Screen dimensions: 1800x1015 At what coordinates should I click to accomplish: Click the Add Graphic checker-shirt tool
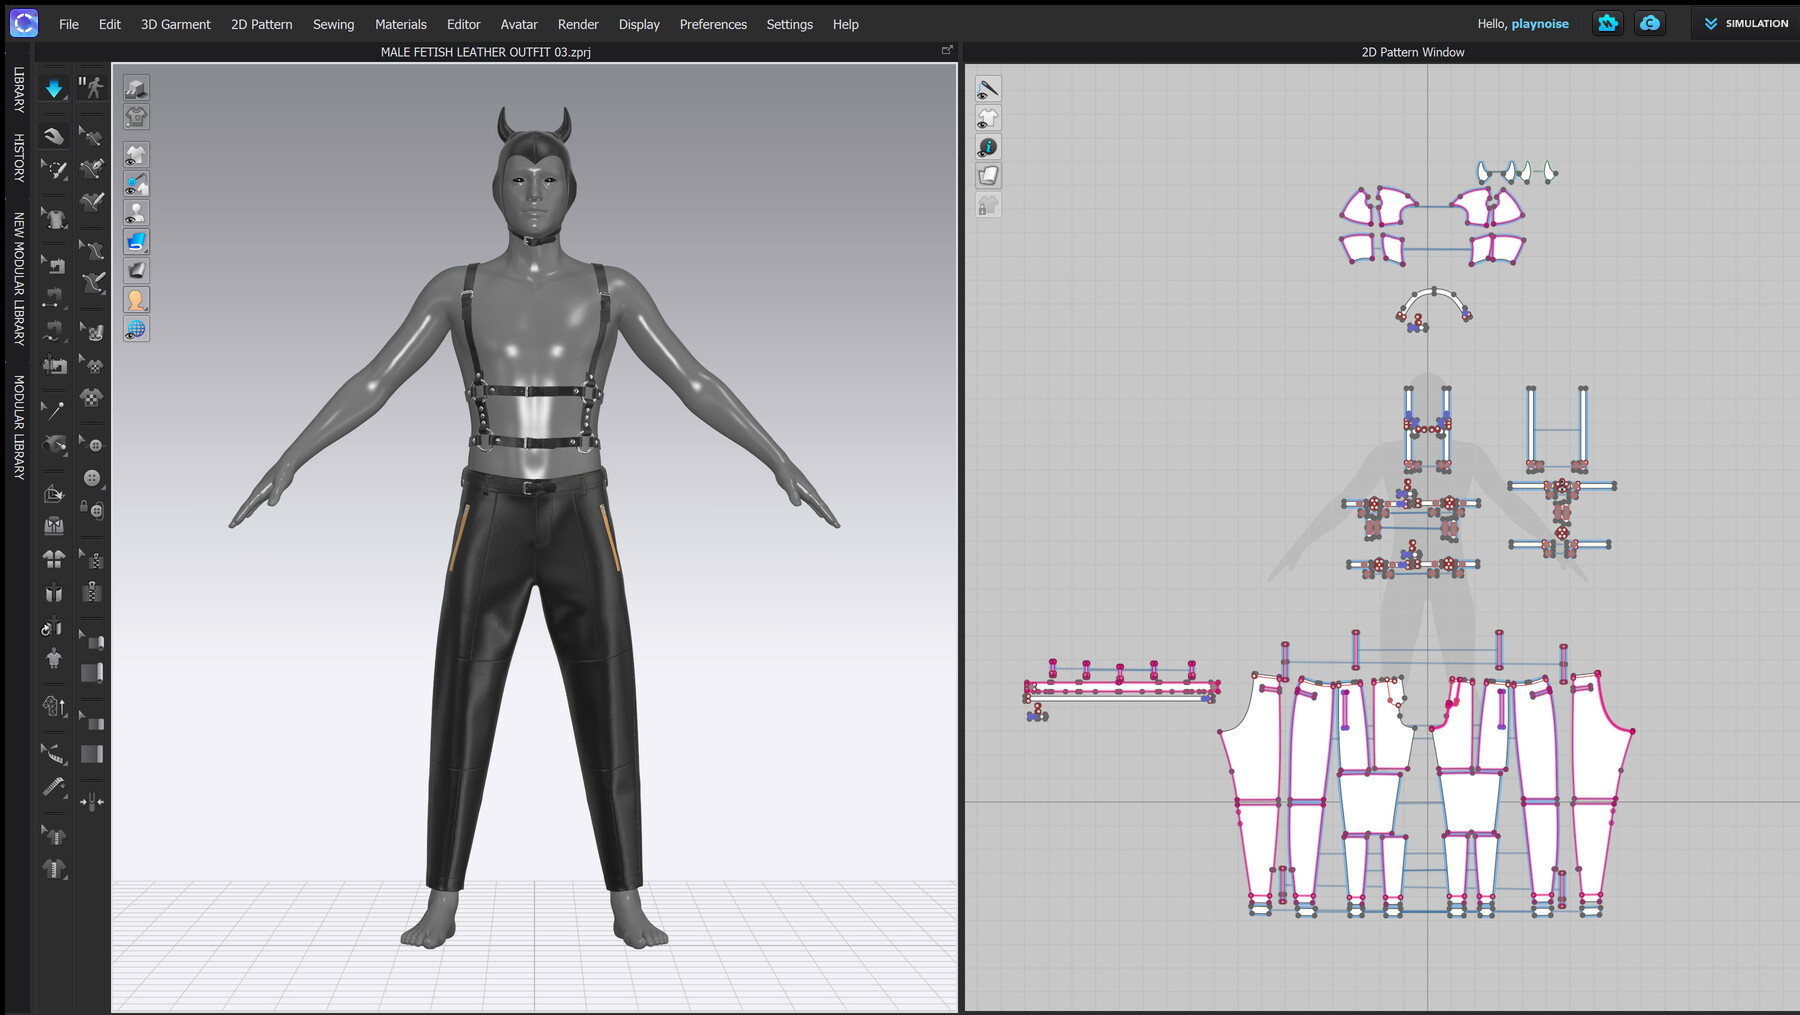click(91, 397)
